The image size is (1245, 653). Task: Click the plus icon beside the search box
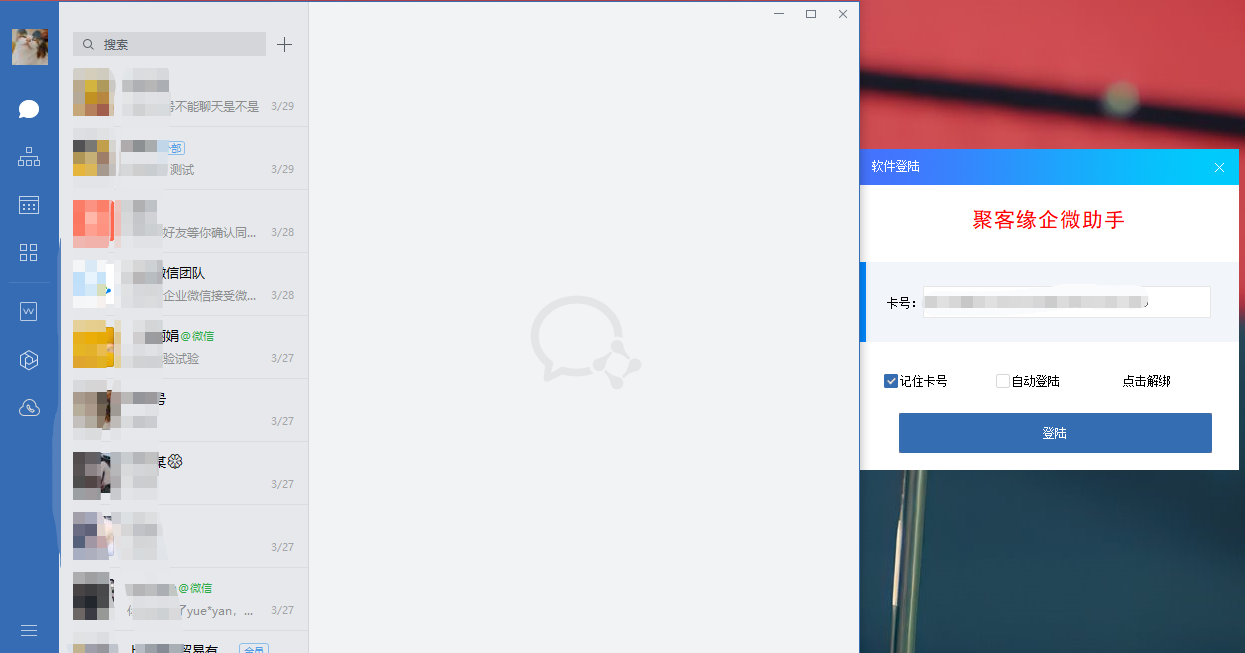(285, 44)
